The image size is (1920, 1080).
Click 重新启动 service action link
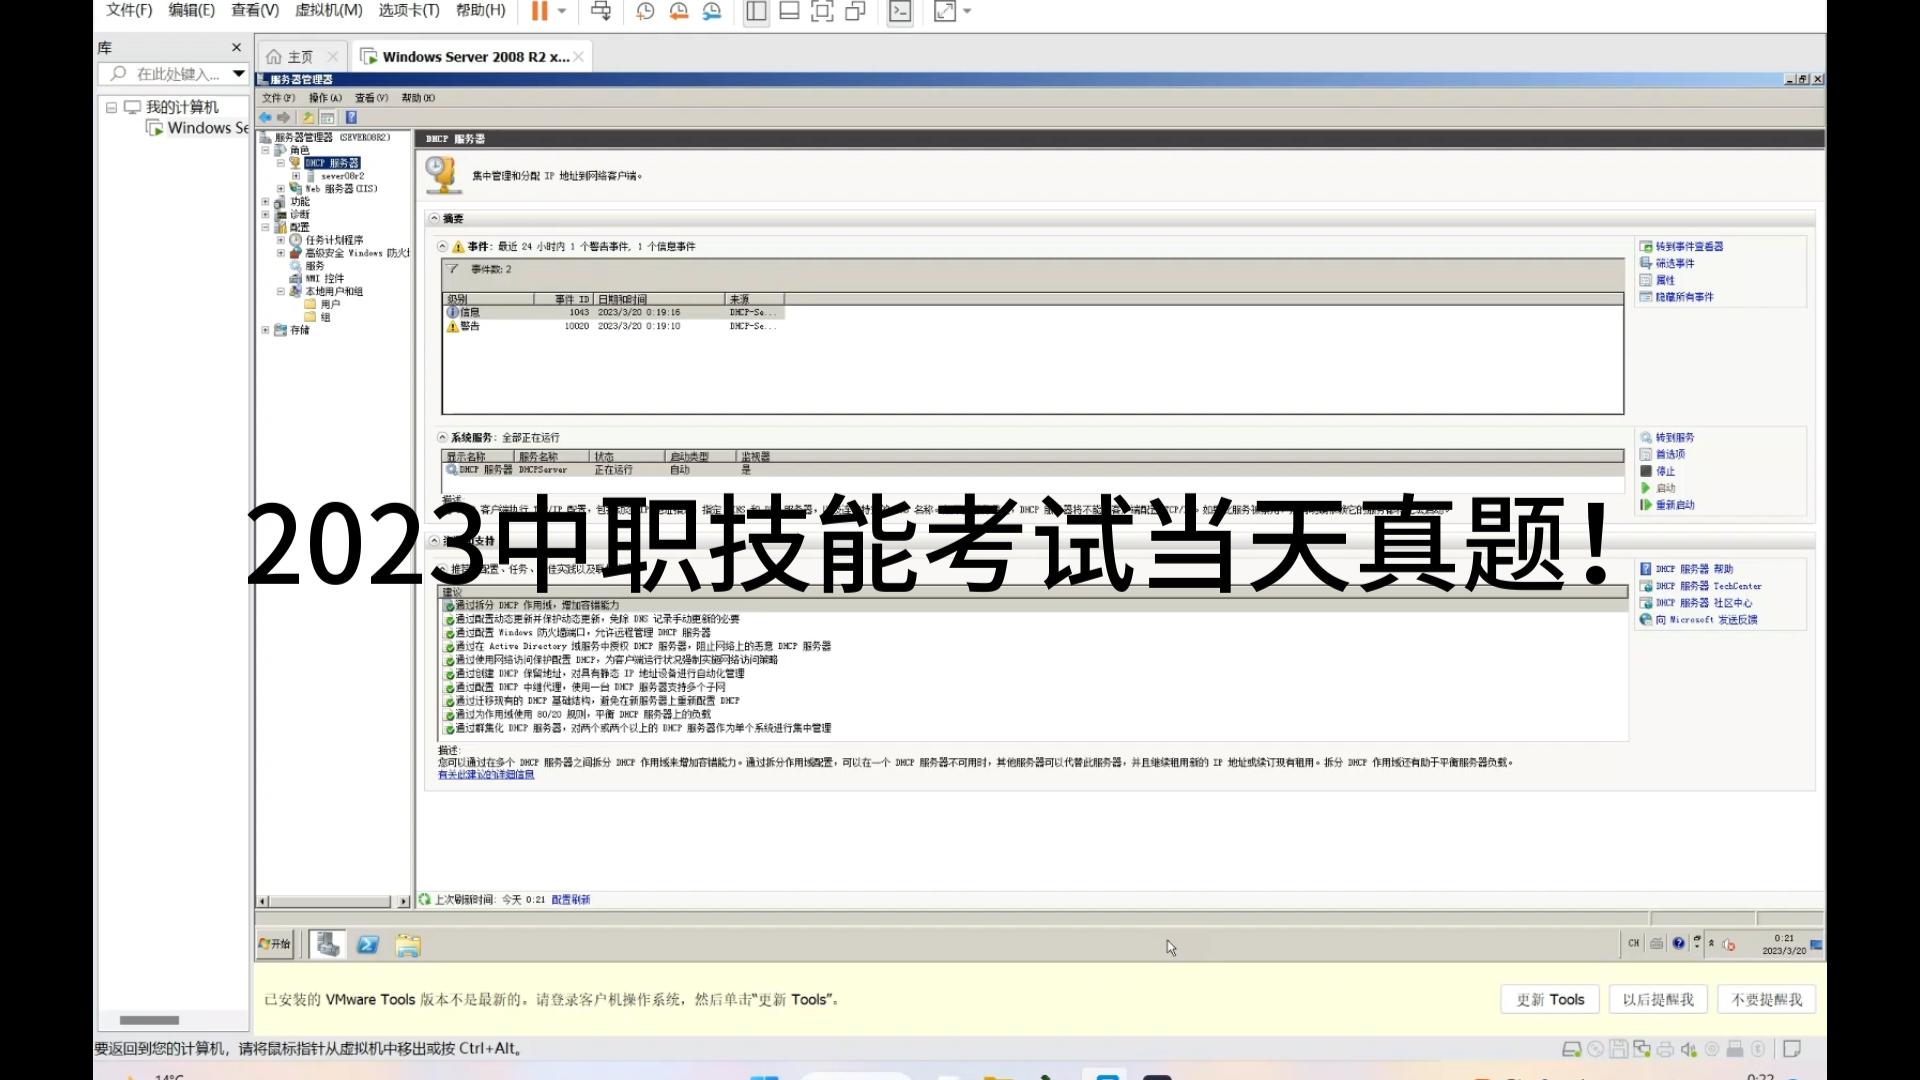point(1675,505)
